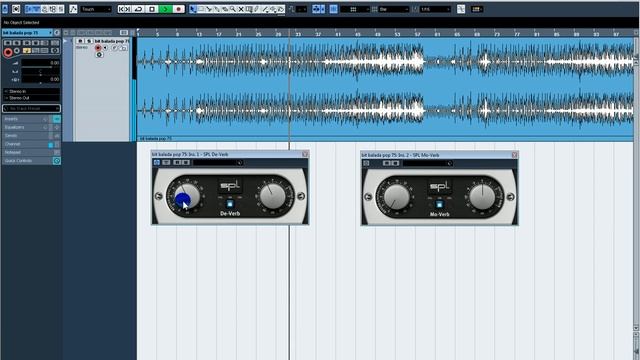Toggle Record Enable in the track list

click(x=98, y=48)
